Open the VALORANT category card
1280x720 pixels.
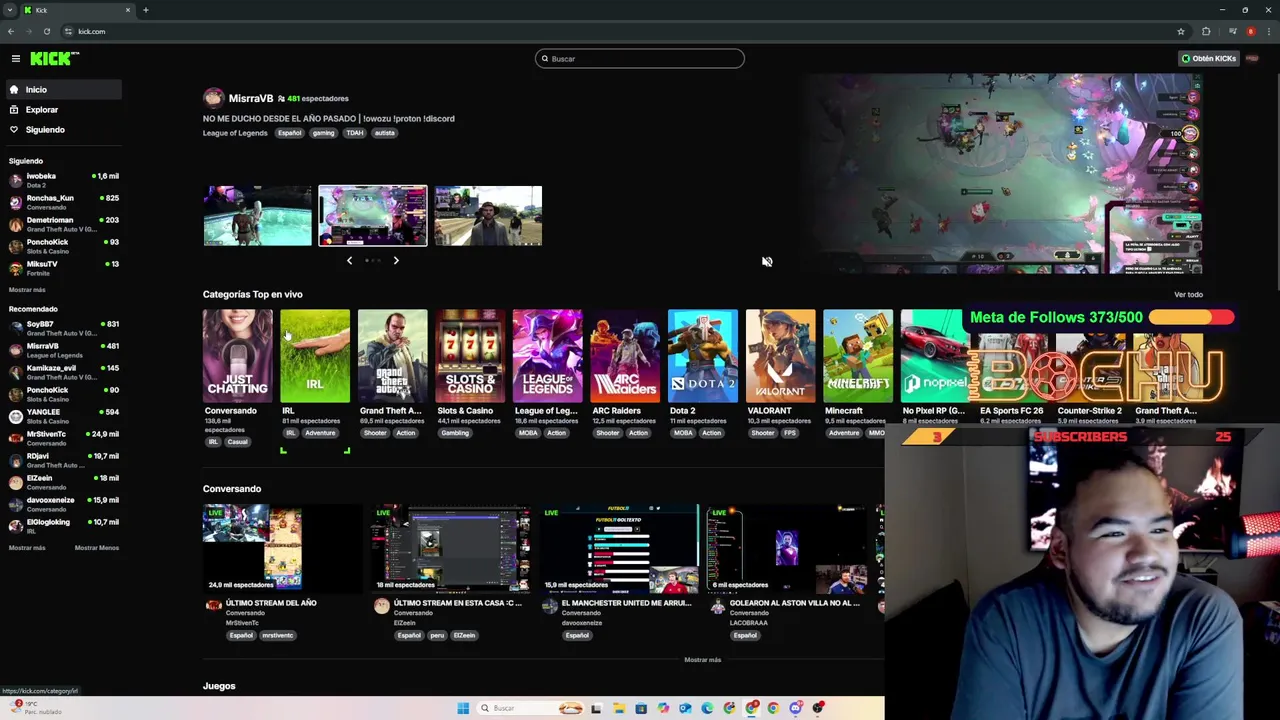pos(780,356)
